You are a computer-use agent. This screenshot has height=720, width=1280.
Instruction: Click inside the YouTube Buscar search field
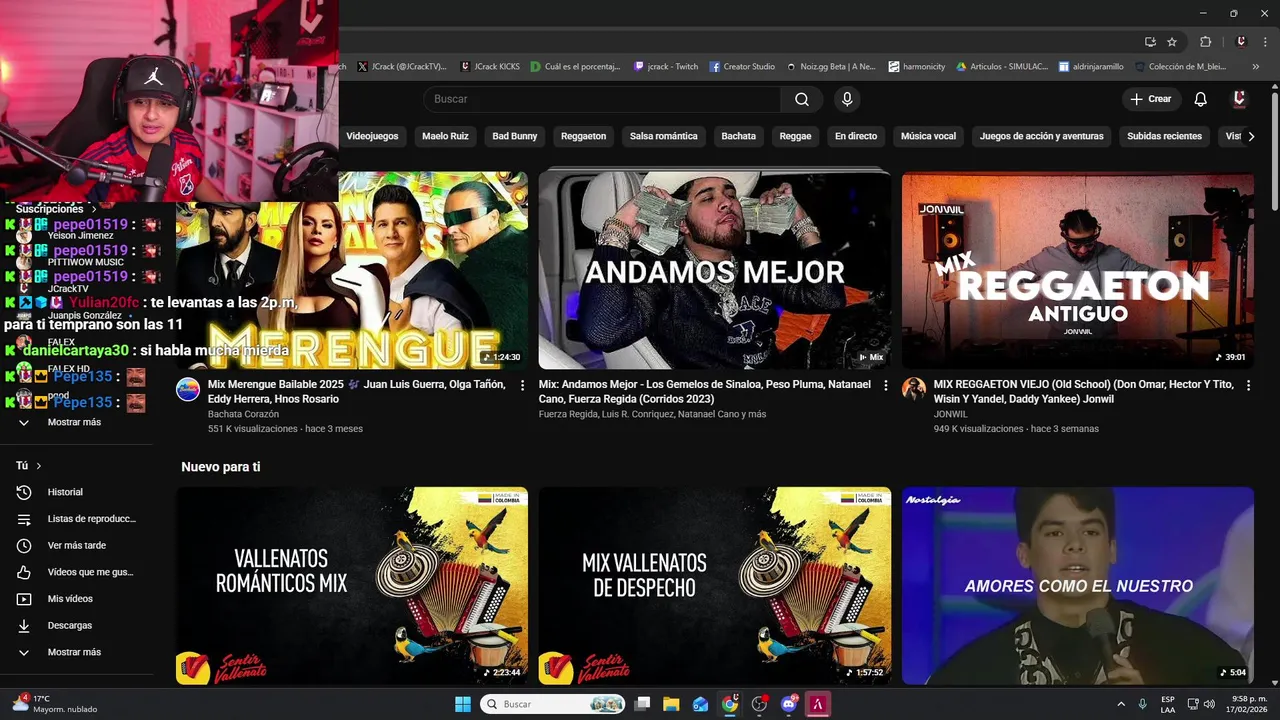click(x=602, y=99)
